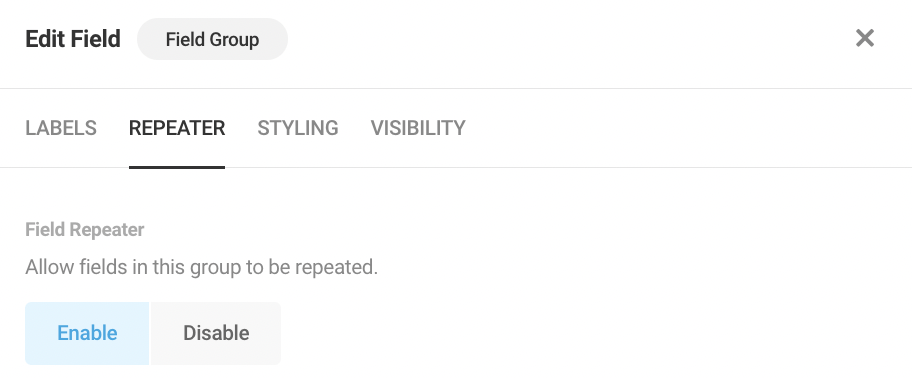Click the blue highlighted Enable button
Screen dimensions: 912x378
(x=87, y=333)
